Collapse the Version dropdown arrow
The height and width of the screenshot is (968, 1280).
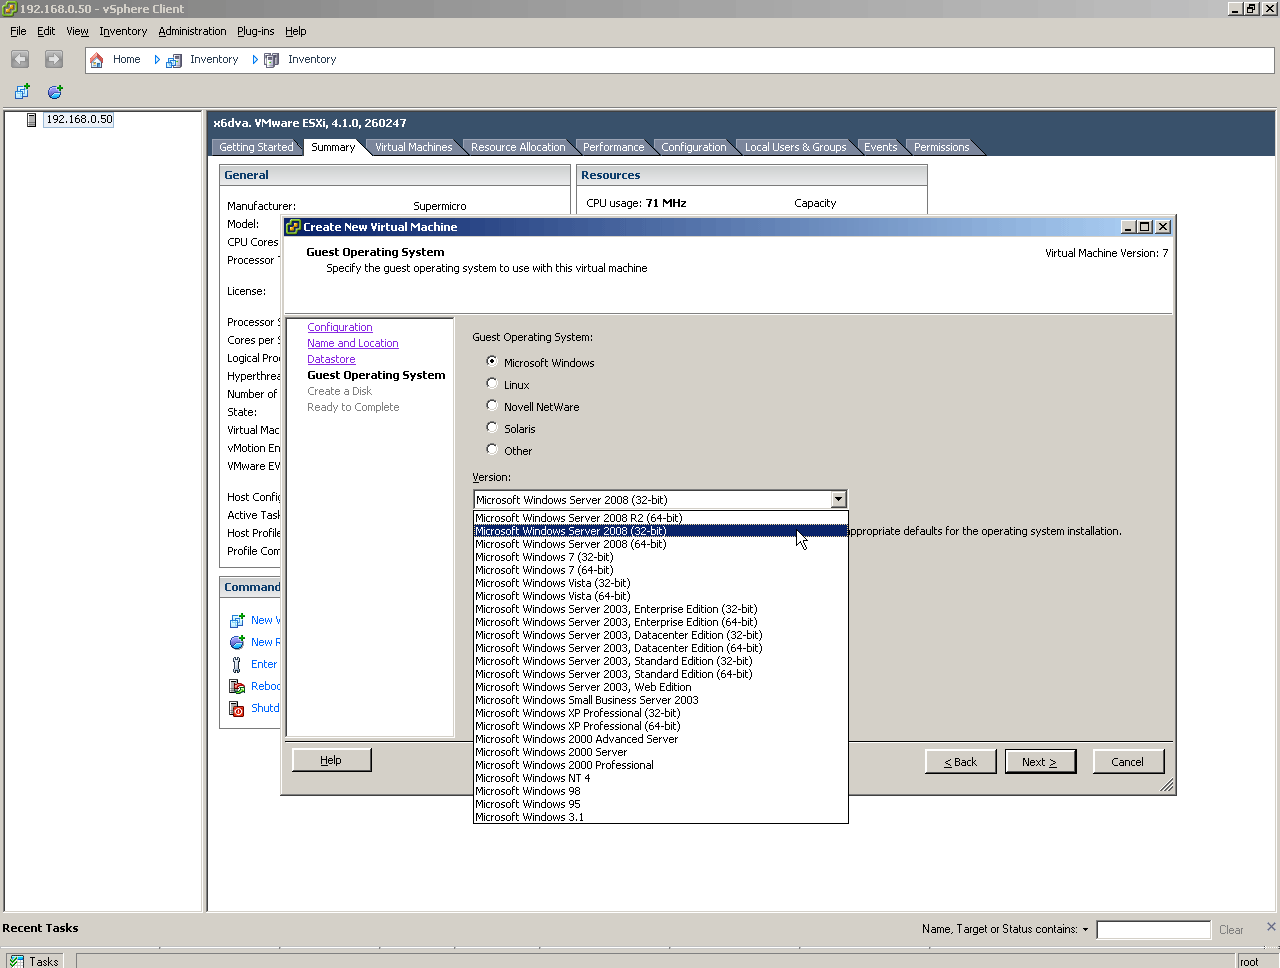838,499
